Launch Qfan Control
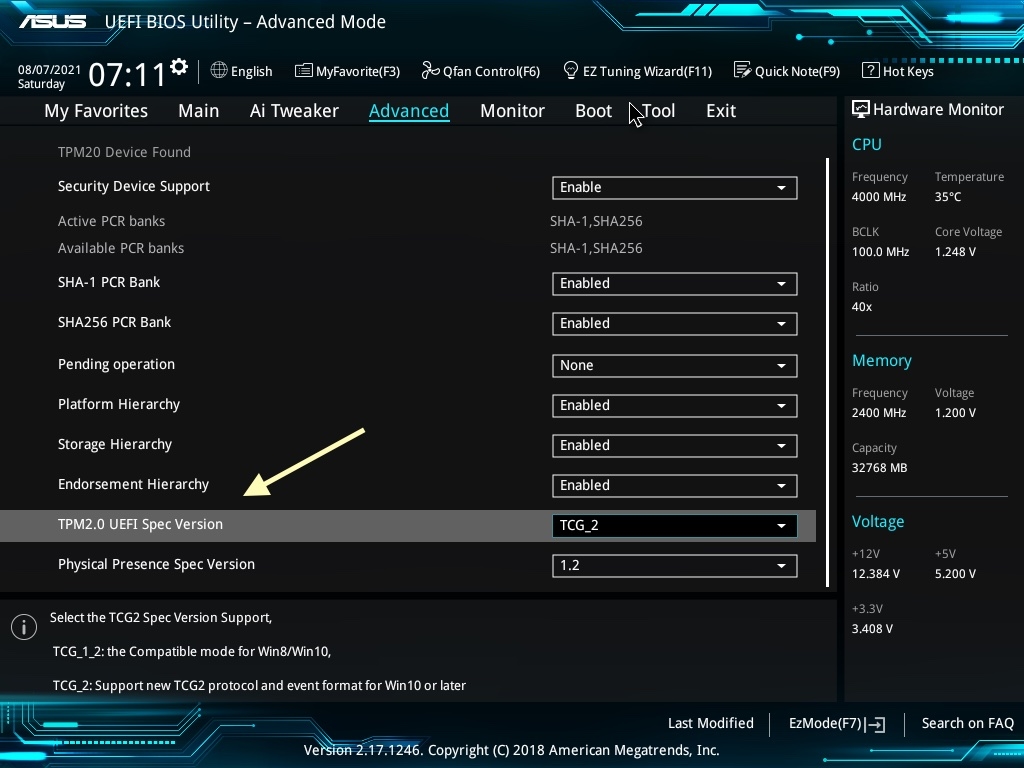The image size is (1024, 768). (x=480, y=71)
